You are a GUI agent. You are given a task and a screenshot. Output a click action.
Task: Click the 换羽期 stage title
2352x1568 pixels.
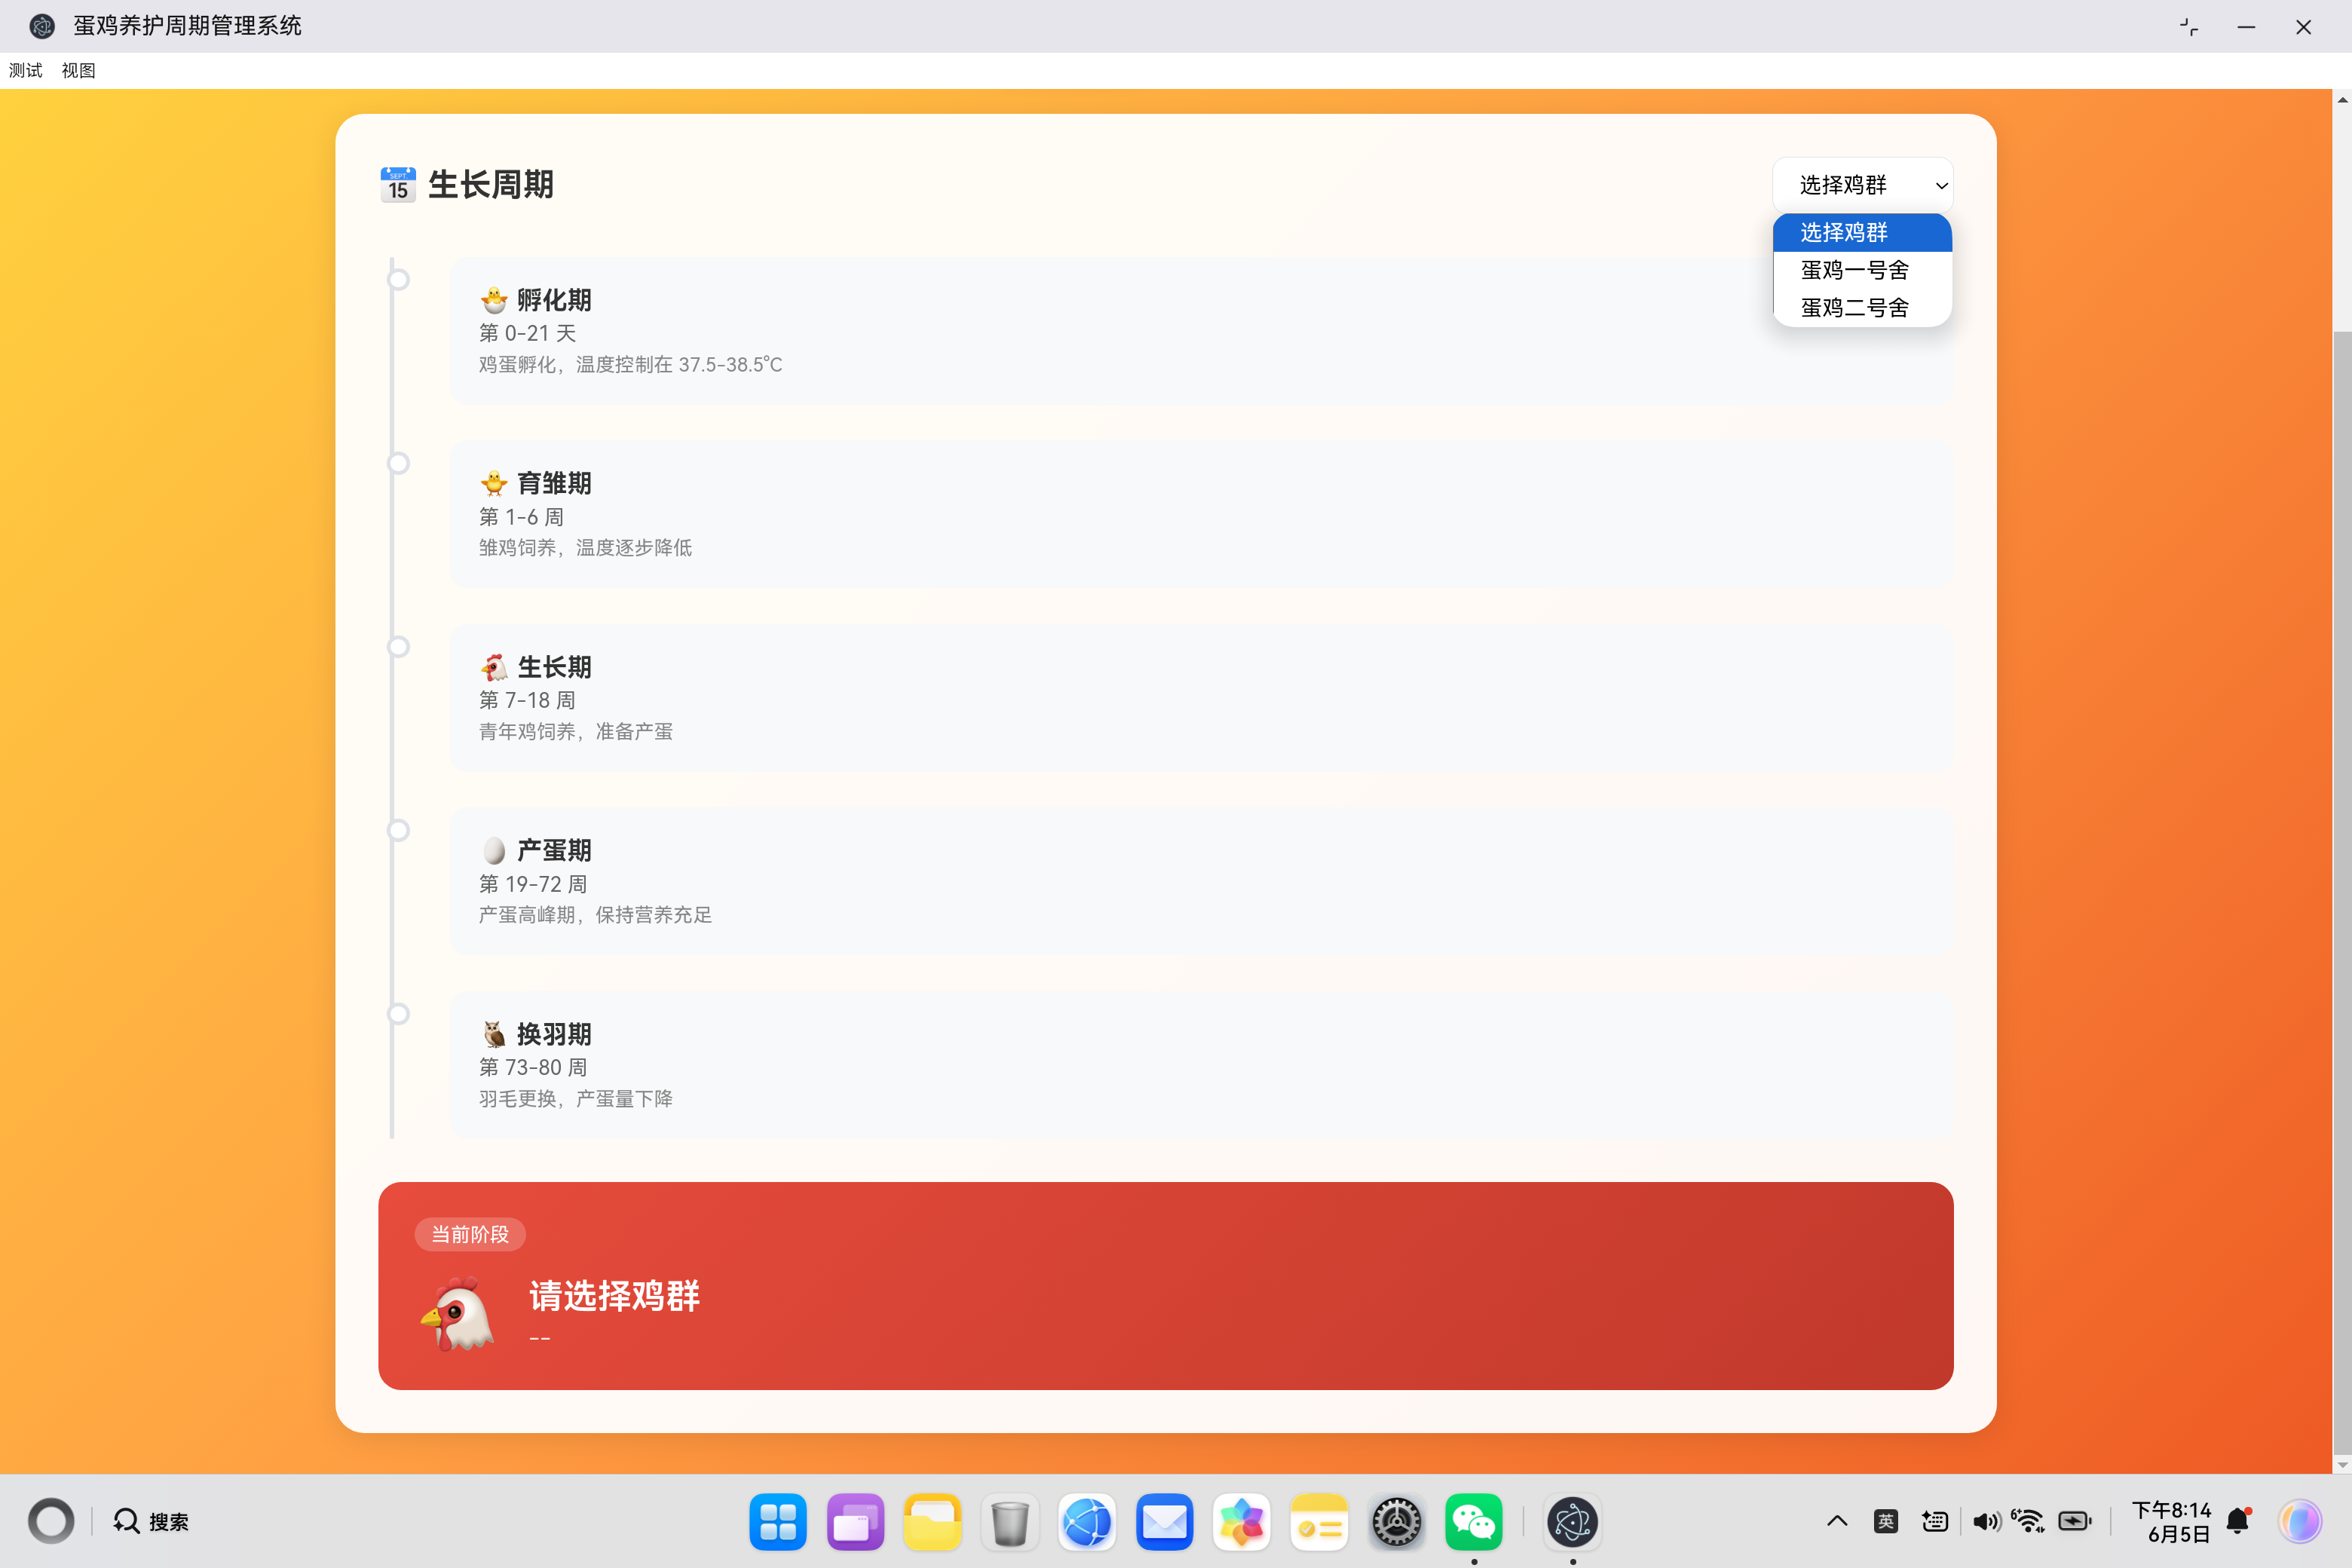pos(554,1034)
